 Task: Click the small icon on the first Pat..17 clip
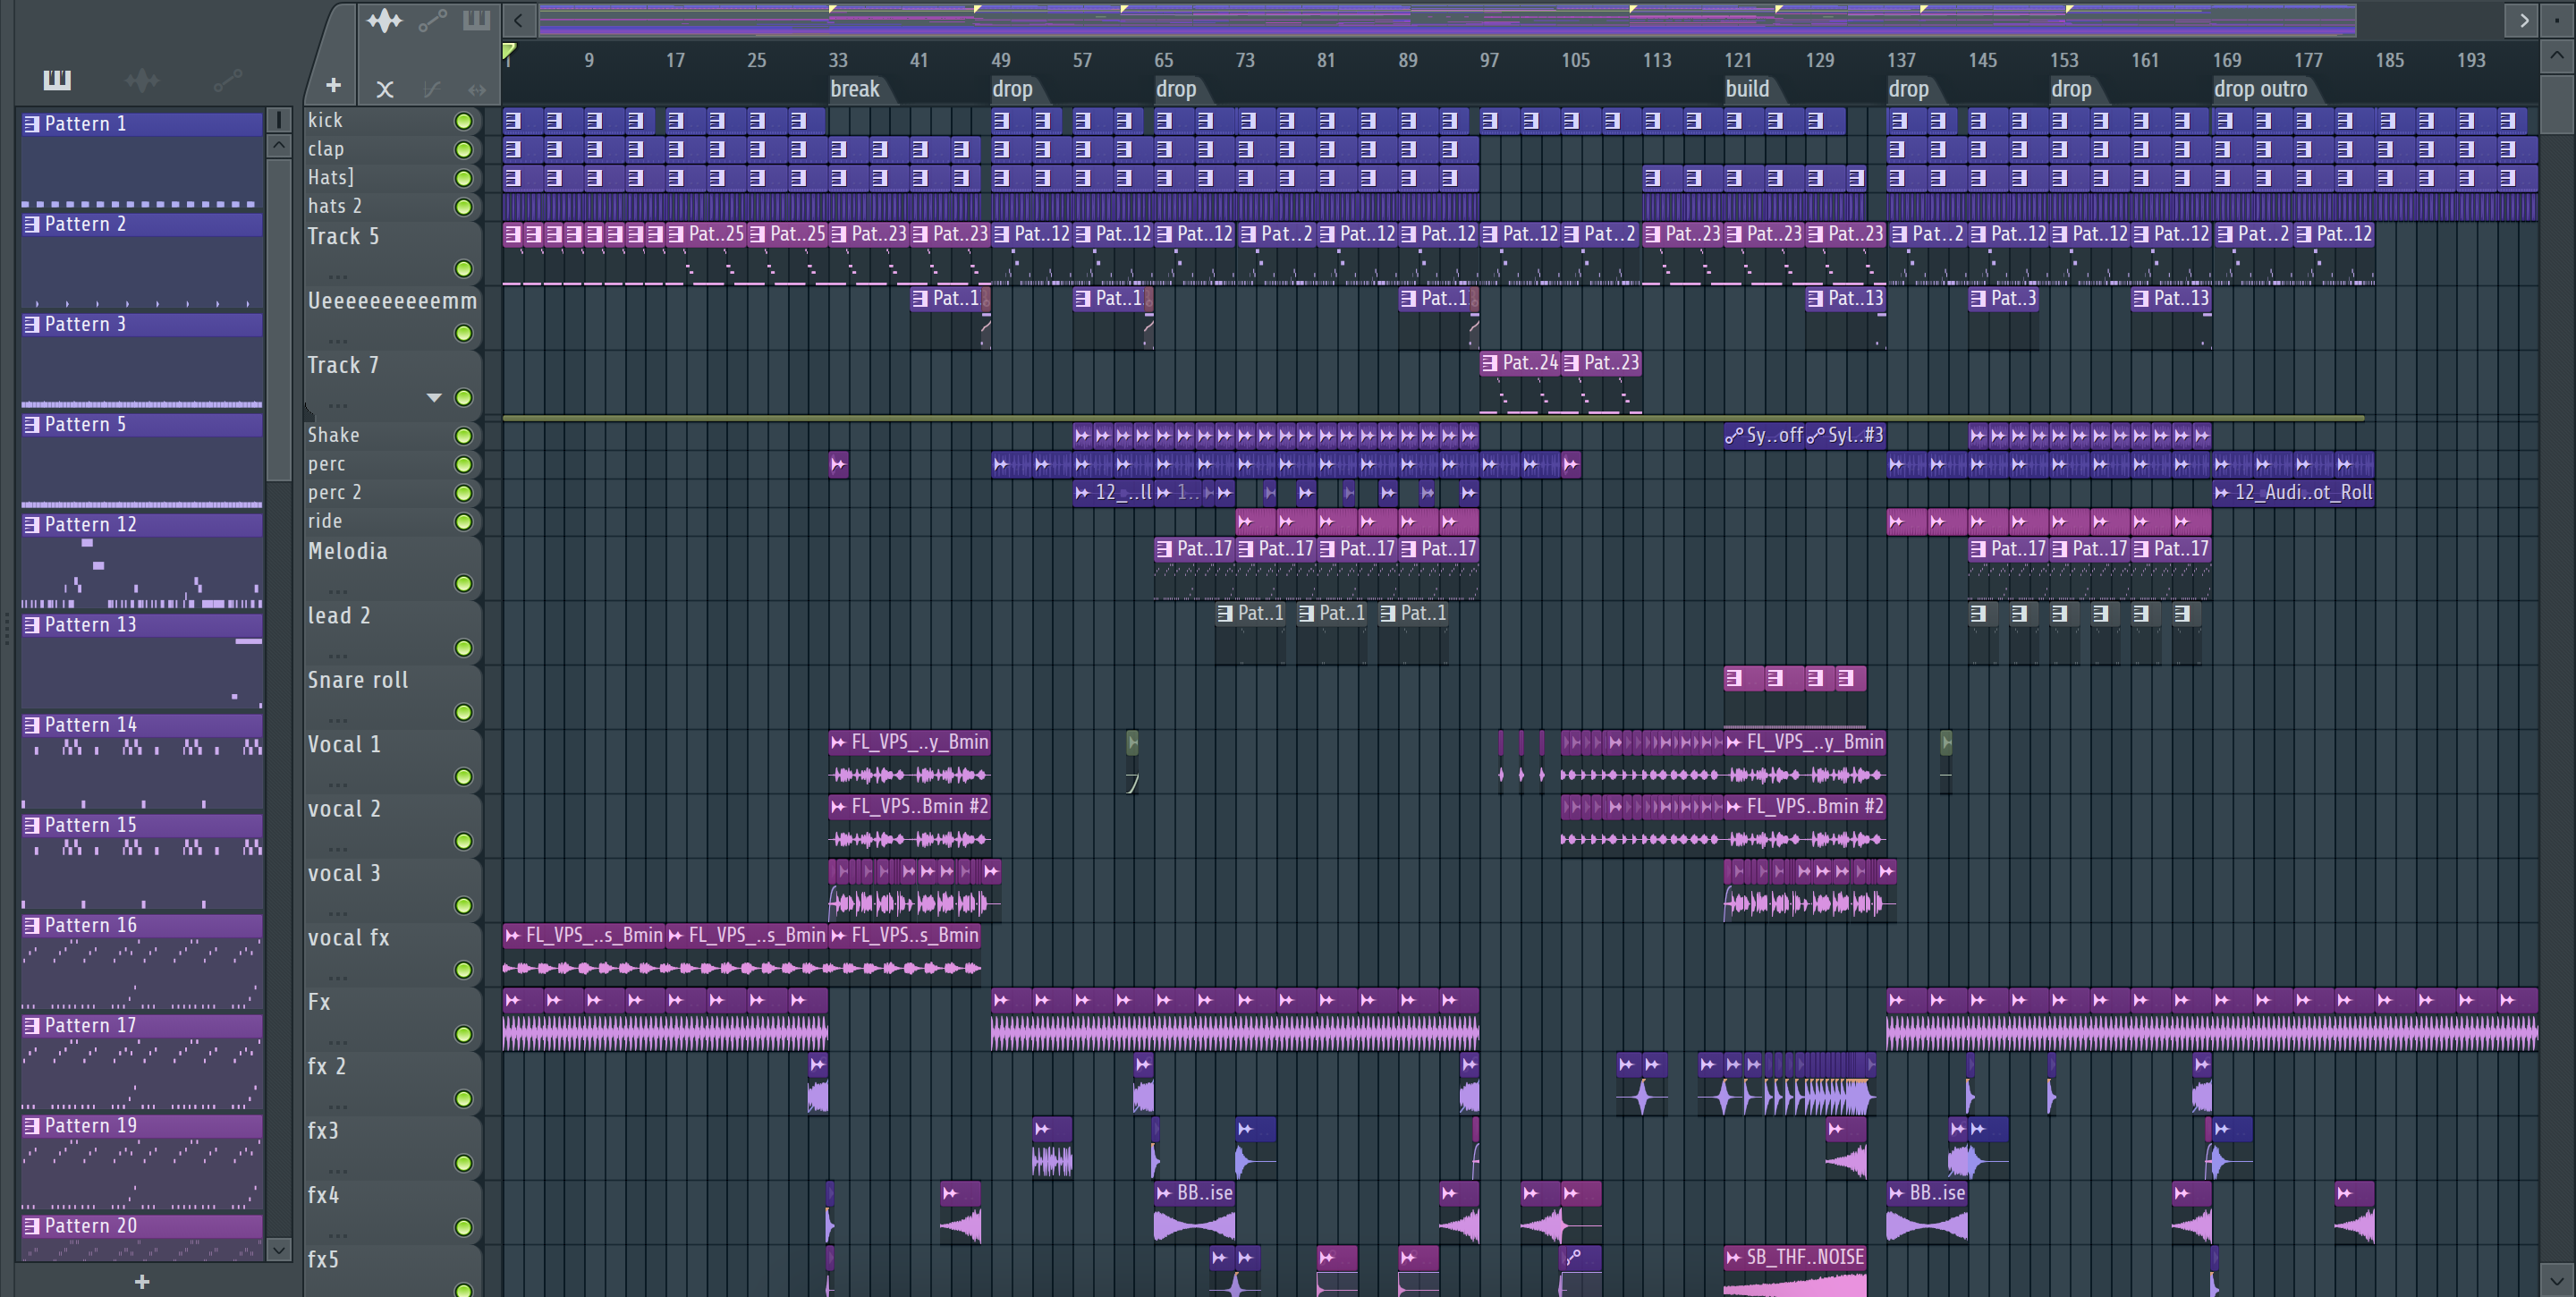1164,549
